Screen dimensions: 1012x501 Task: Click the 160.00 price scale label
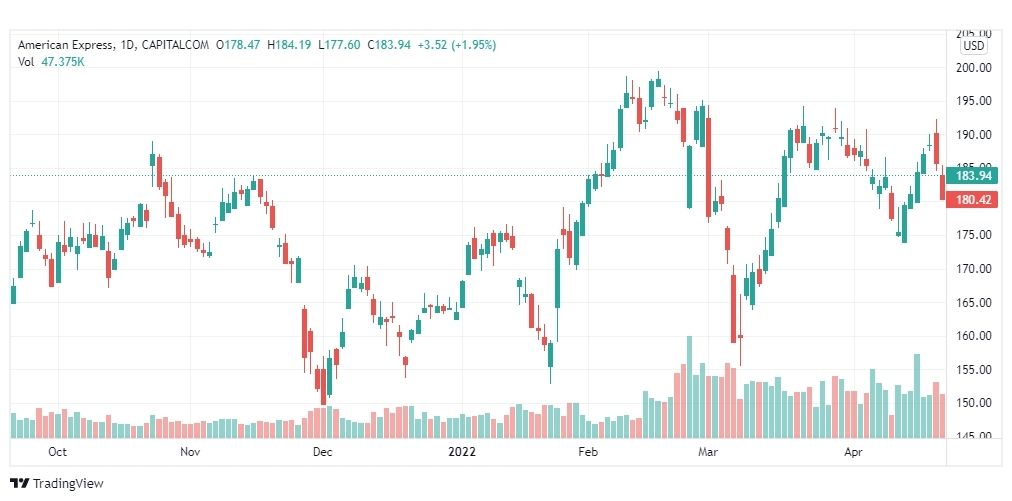click(x=976, y=336)
